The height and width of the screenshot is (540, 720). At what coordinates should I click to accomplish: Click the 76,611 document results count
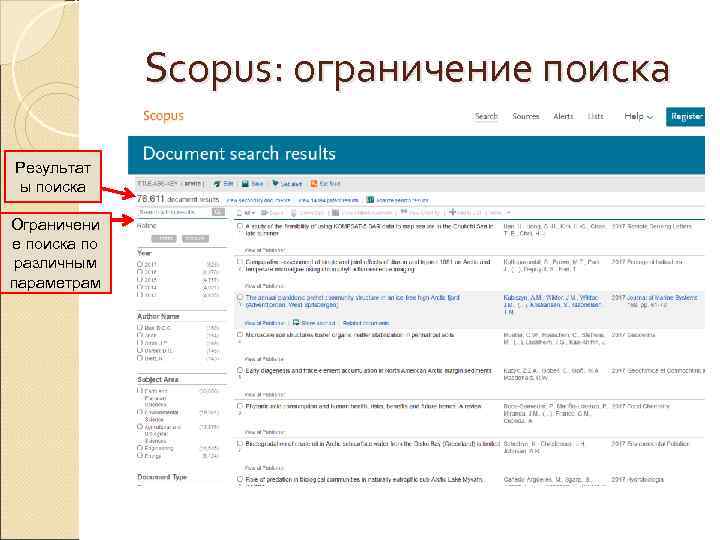[x=178, y=199]
